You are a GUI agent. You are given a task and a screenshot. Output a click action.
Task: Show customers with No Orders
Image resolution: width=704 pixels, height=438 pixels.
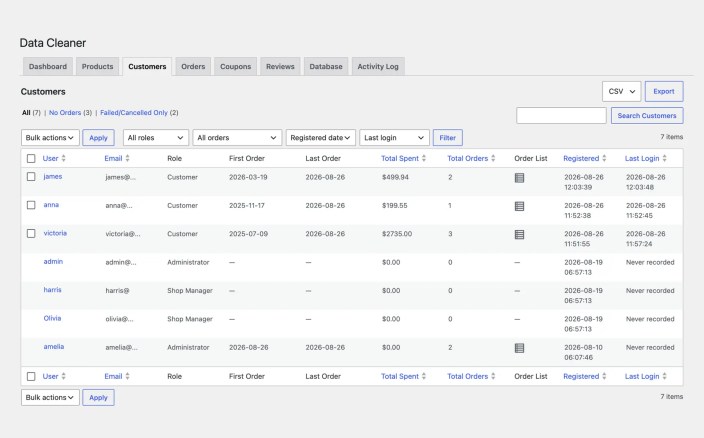[x=65, y=113]
